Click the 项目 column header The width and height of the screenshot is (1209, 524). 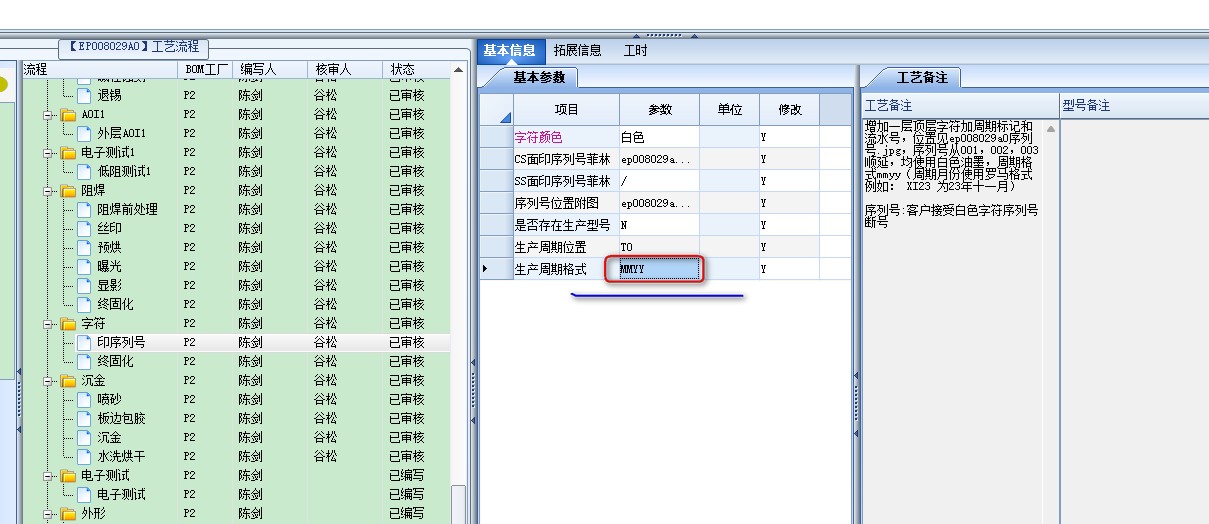pyautogui.click(x=566, y=110)
